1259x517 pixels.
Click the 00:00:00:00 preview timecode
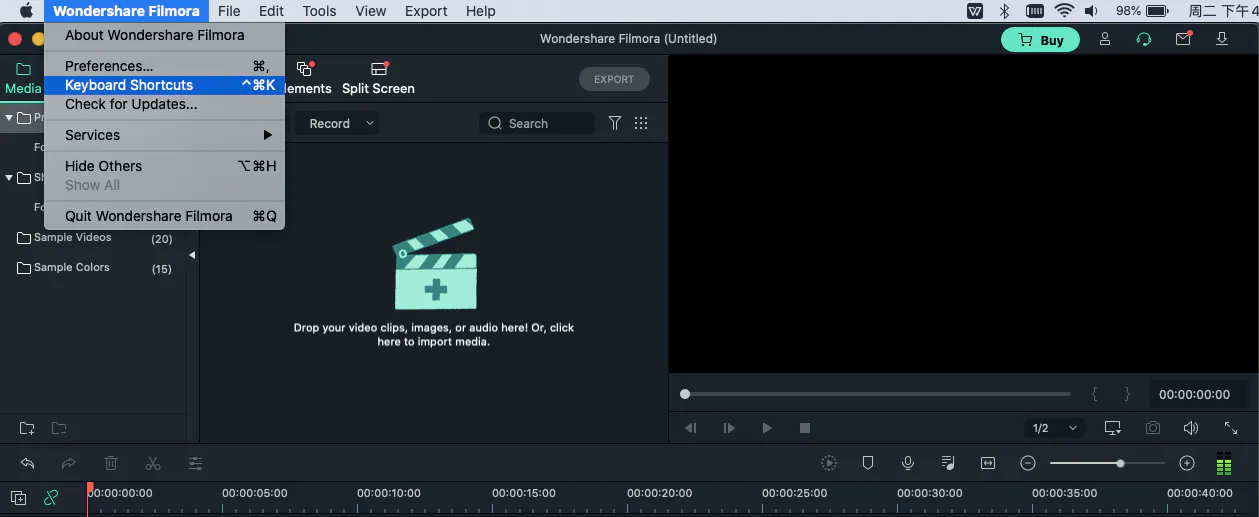pos(1195,394)
